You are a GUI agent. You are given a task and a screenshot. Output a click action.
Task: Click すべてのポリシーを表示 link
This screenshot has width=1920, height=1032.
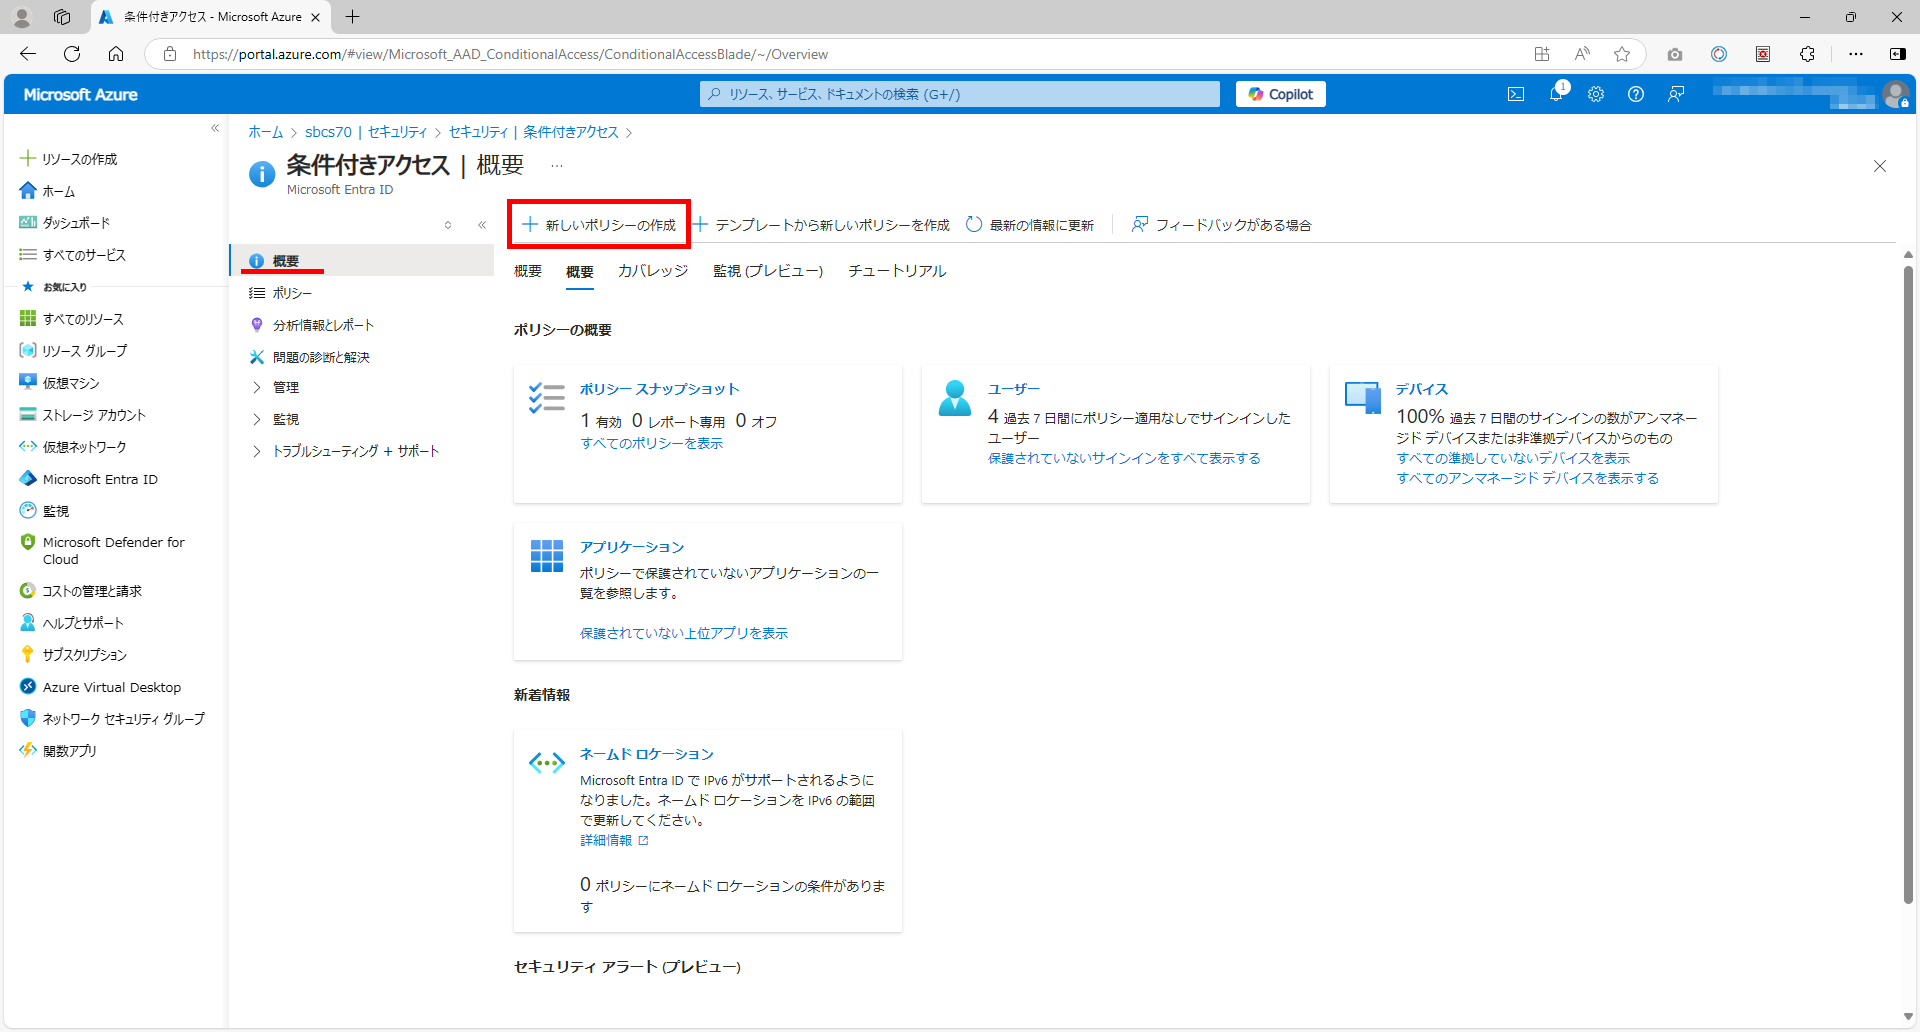tap(652, 443)
